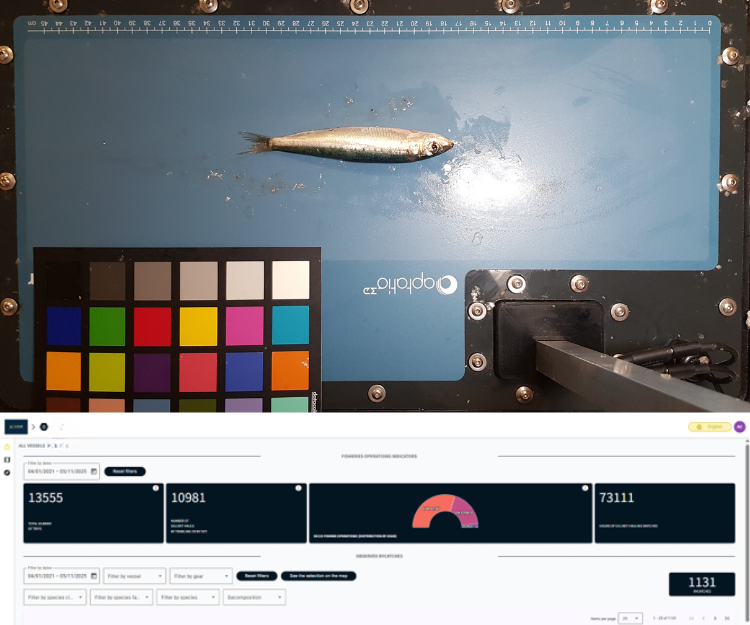Jump to the last results page
750x625 pixels.
pos(728,619)
